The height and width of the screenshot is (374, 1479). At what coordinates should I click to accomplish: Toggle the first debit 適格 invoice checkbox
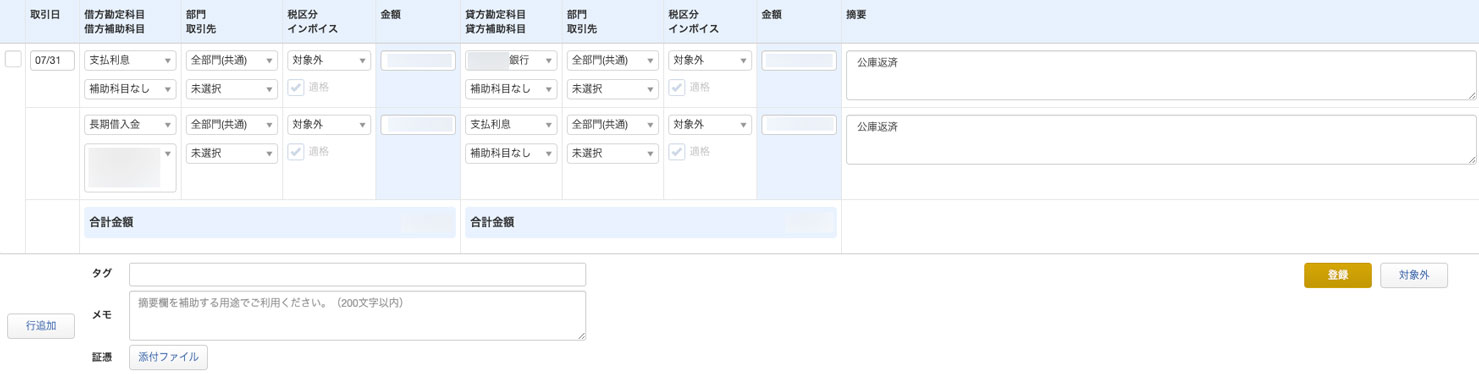(296, 88)
